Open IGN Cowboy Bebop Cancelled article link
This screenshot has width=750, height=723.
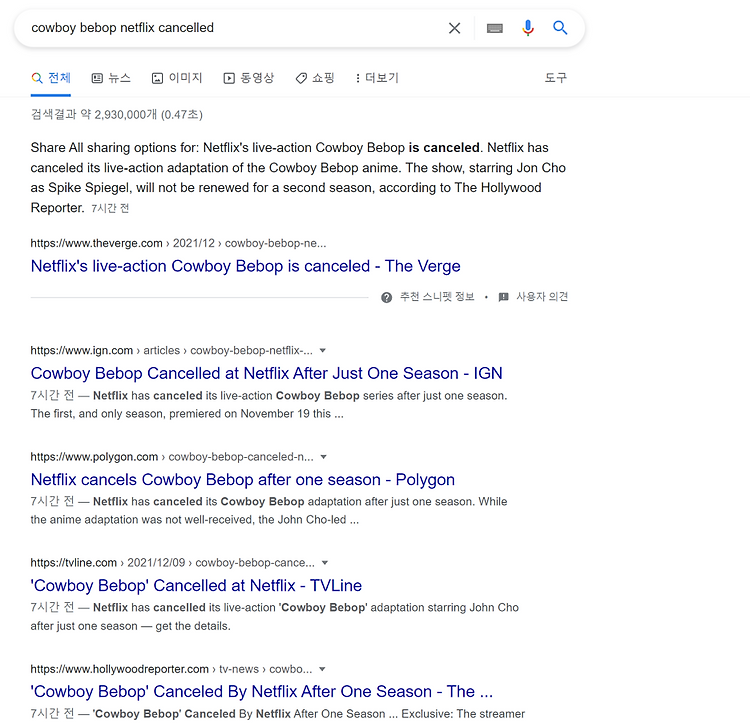266,373
